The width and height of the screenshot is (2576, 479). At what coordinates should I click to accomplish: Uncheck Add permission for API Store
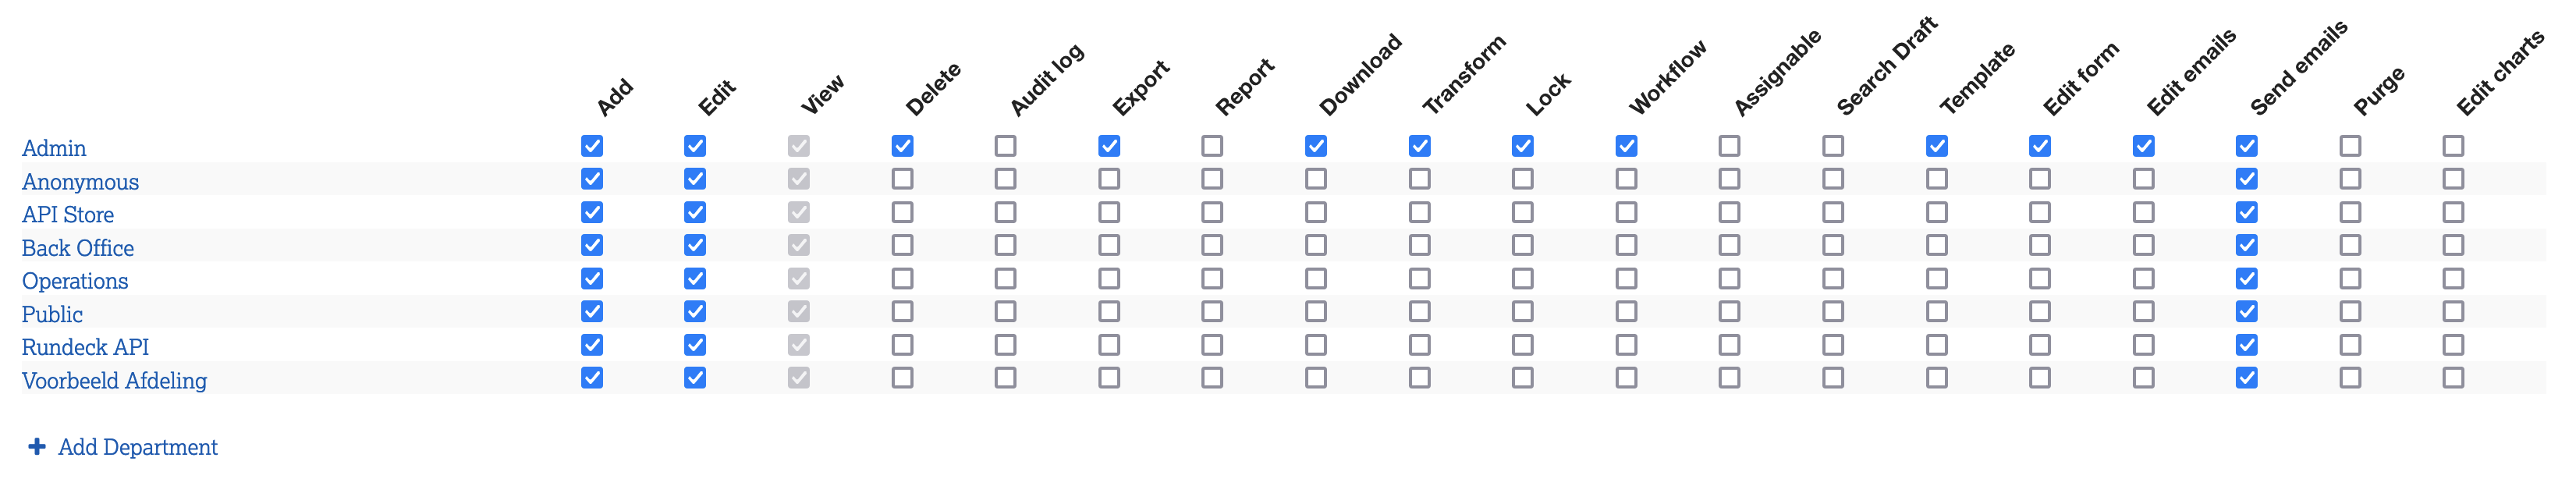[592, 212]
